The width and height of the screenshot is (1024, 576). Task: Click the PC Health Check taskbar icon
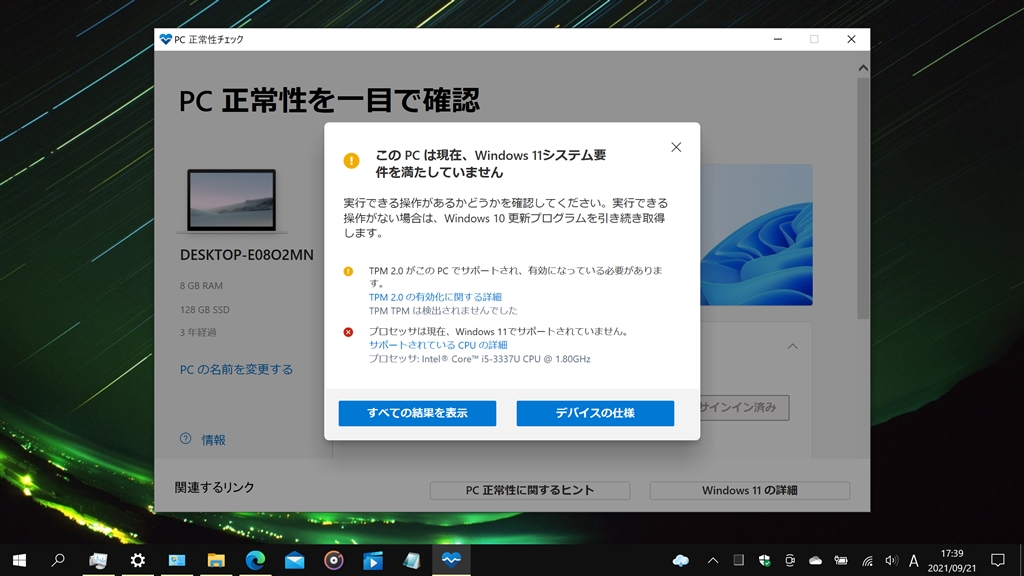coord(451,560)
